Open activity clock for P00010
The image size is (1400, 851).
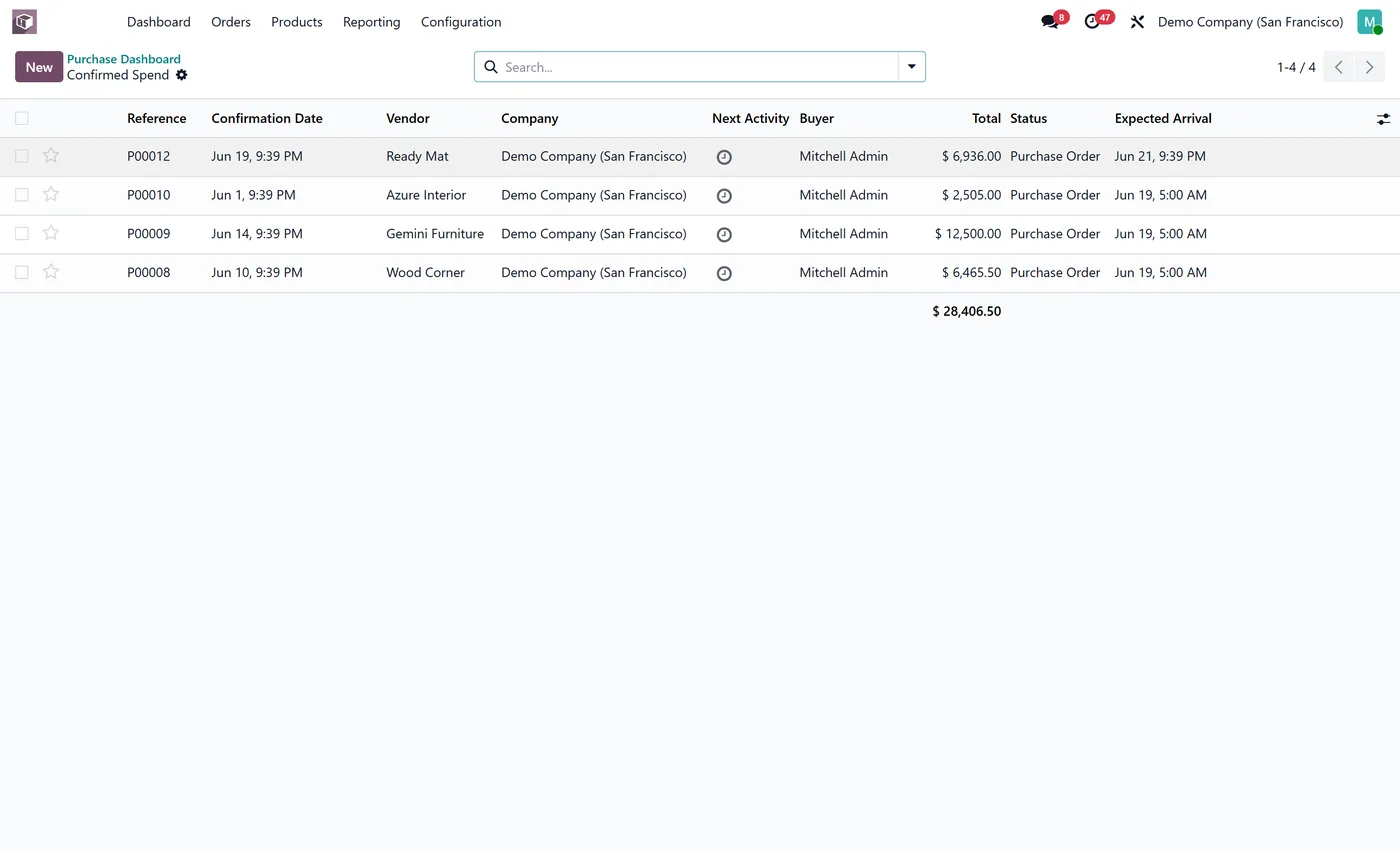[724, 196]
